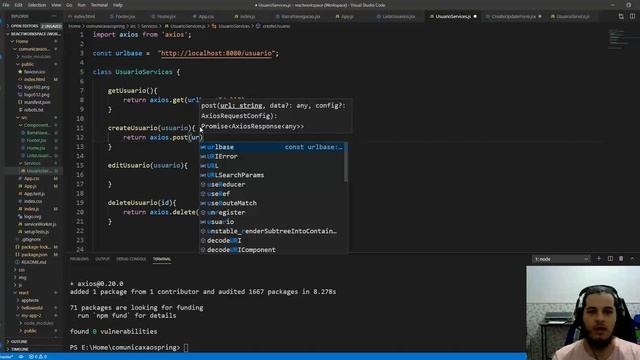Switch to the UsuarioServices.js active tab
This screenshot has width=640, height=360.
tap(452, 16)
